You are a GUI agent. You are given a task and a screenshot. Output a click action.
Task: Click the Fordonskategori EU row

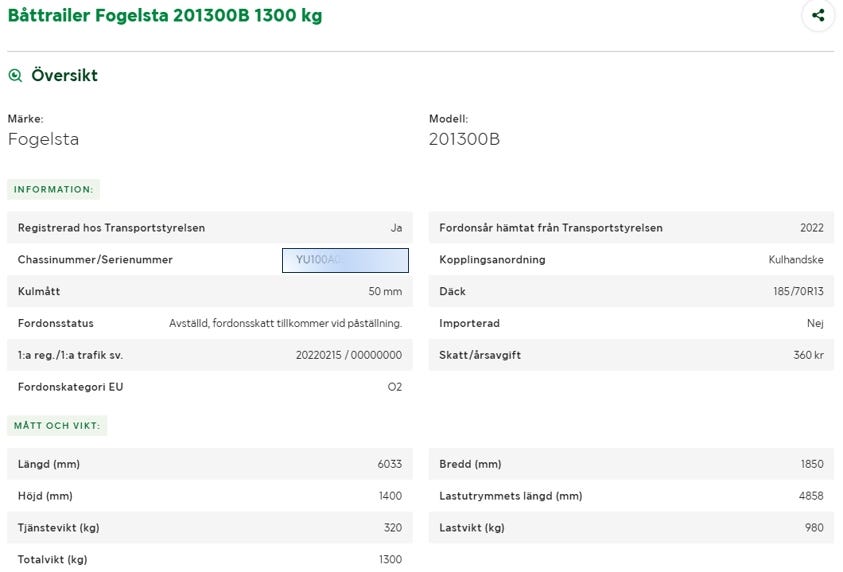click(210, 387)
